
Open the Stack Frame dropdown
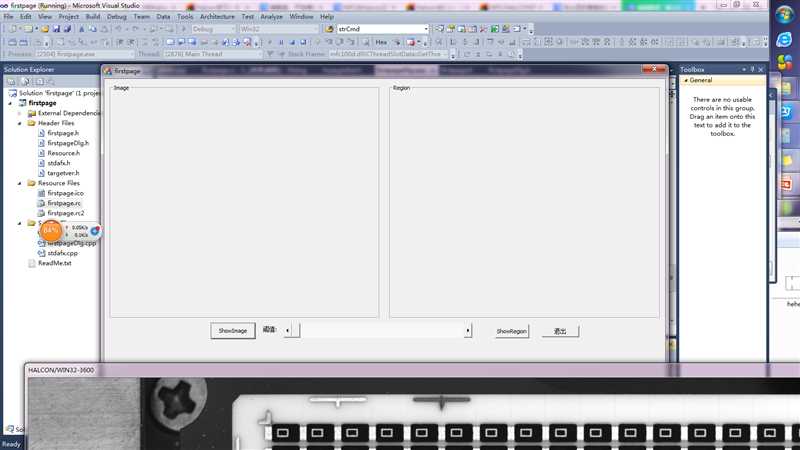pos(388,54)
